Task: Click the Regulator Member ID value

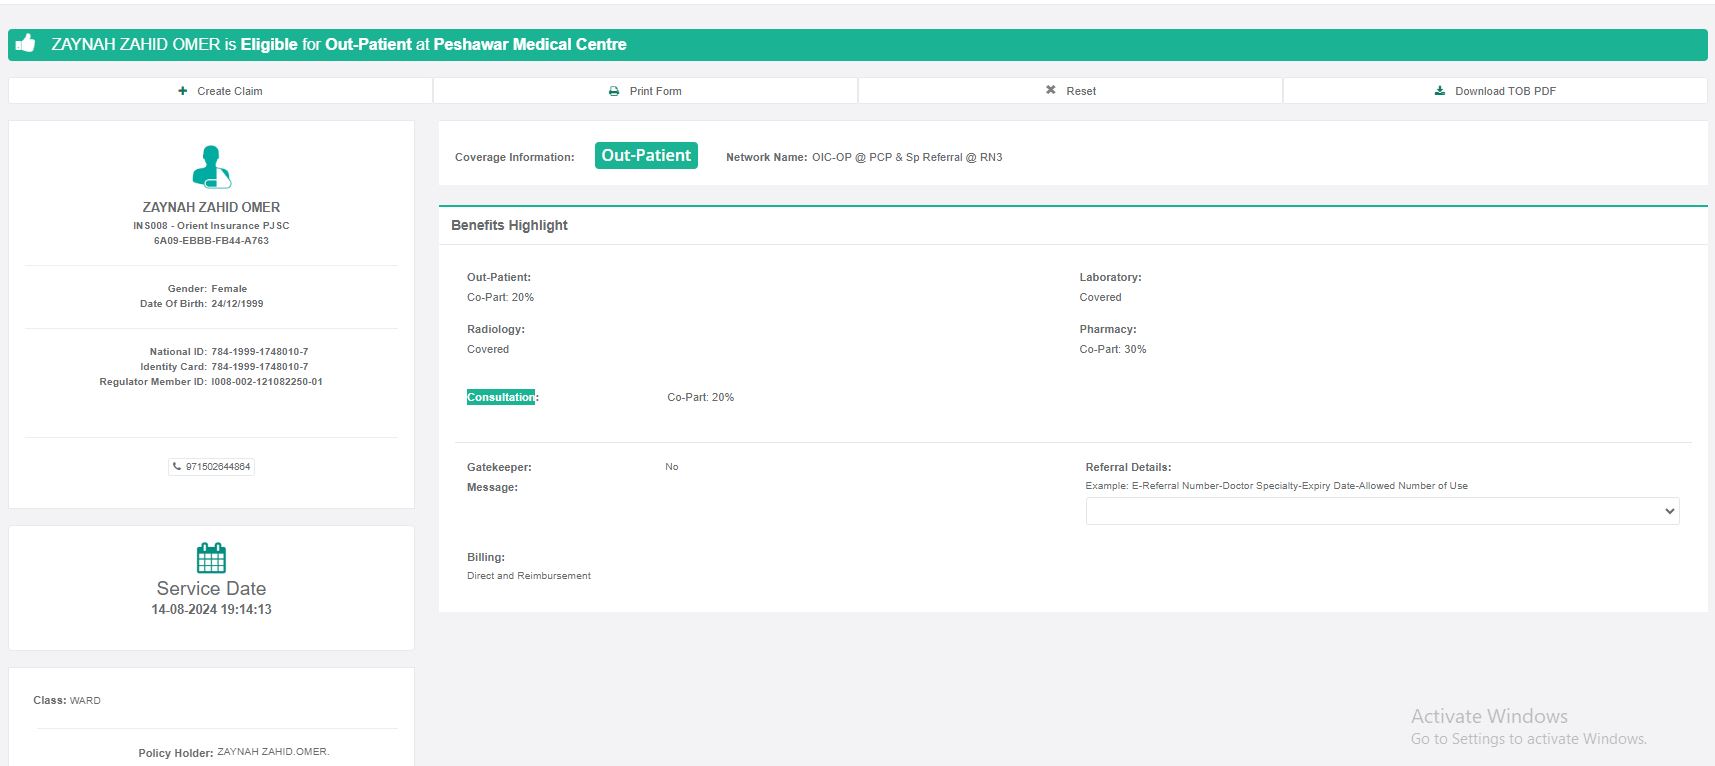Action: (x=266, y=382)
